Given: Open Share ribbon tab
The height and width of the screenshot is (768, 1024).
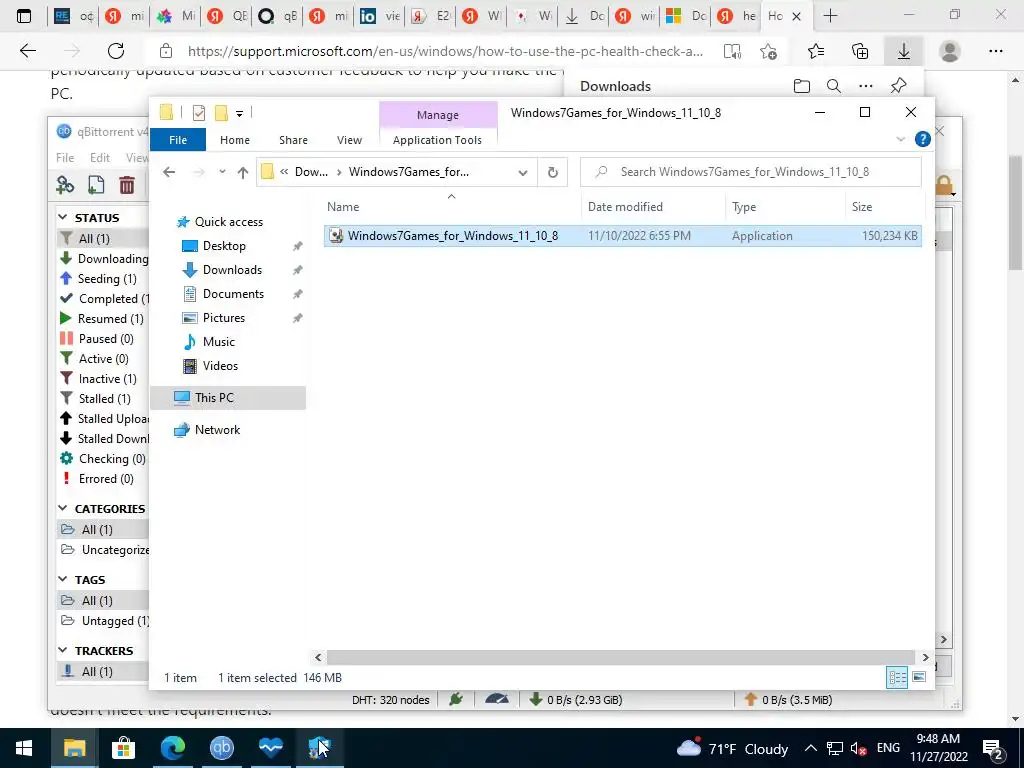Looking at the screenshot, I should [293, 140].
